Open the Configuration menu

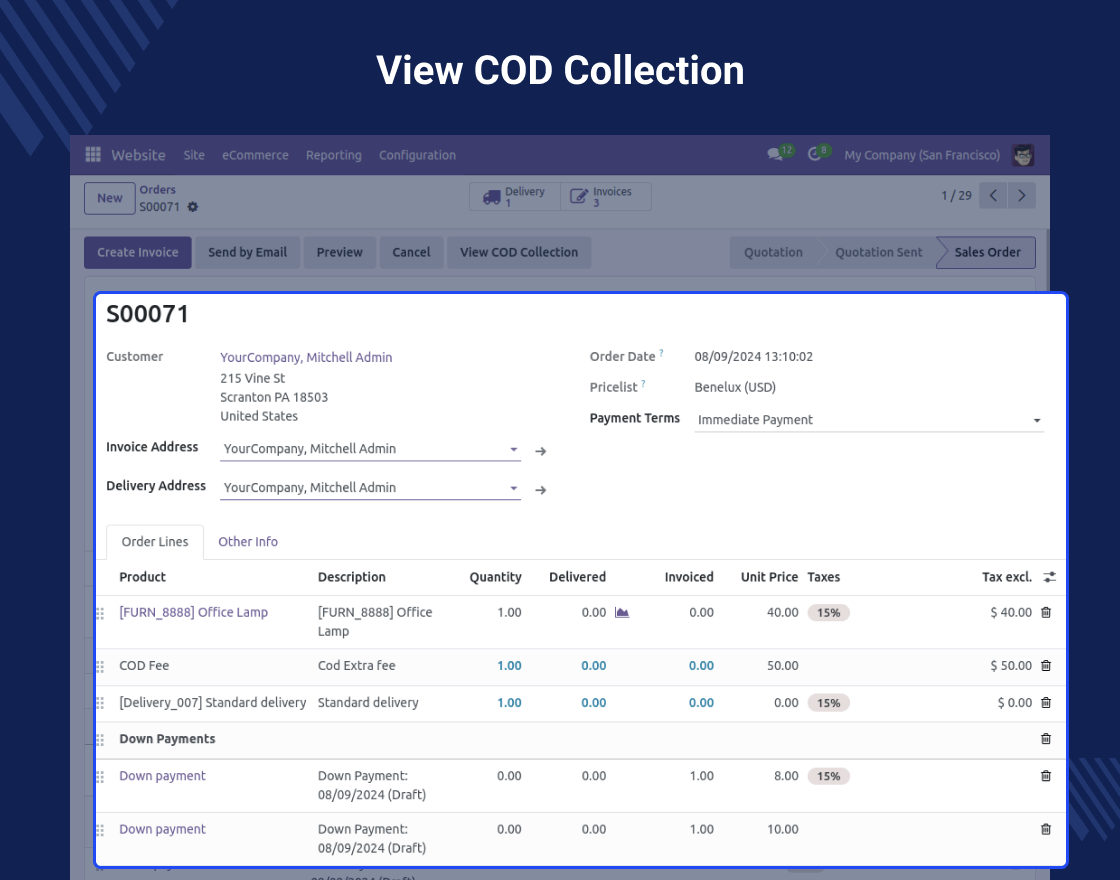click(417, 155)
